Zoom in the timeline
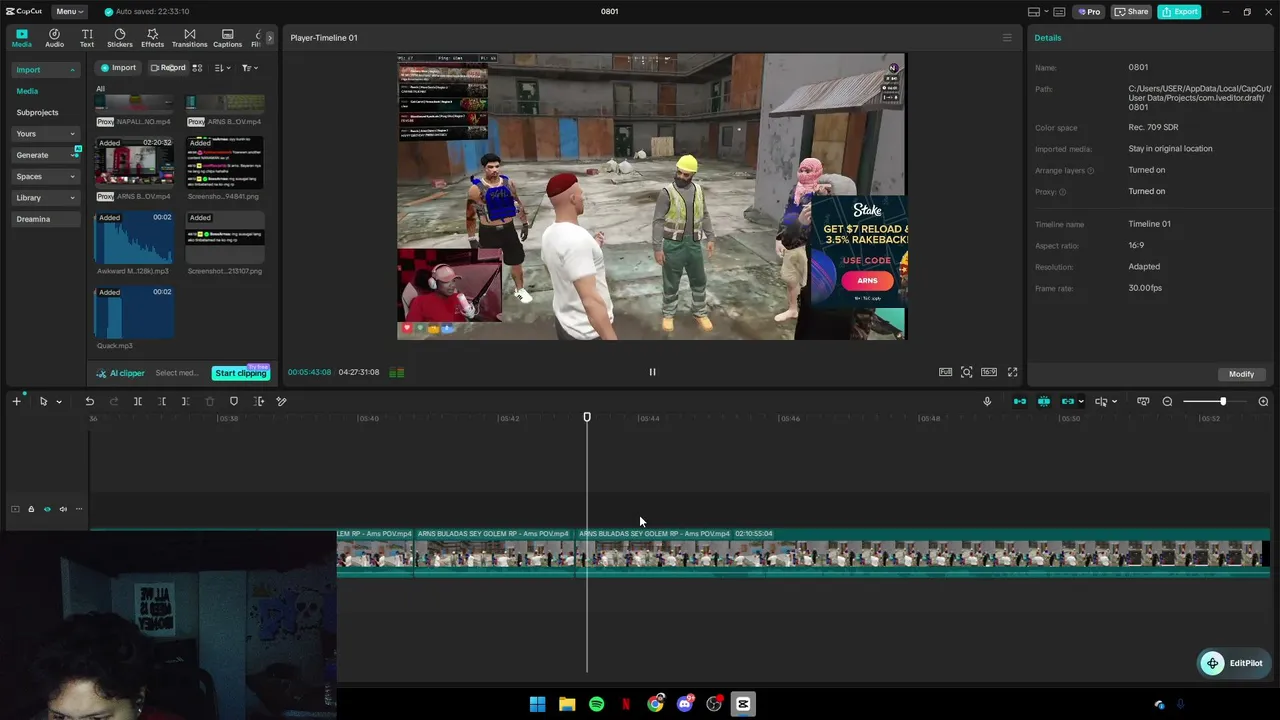 1263,401
